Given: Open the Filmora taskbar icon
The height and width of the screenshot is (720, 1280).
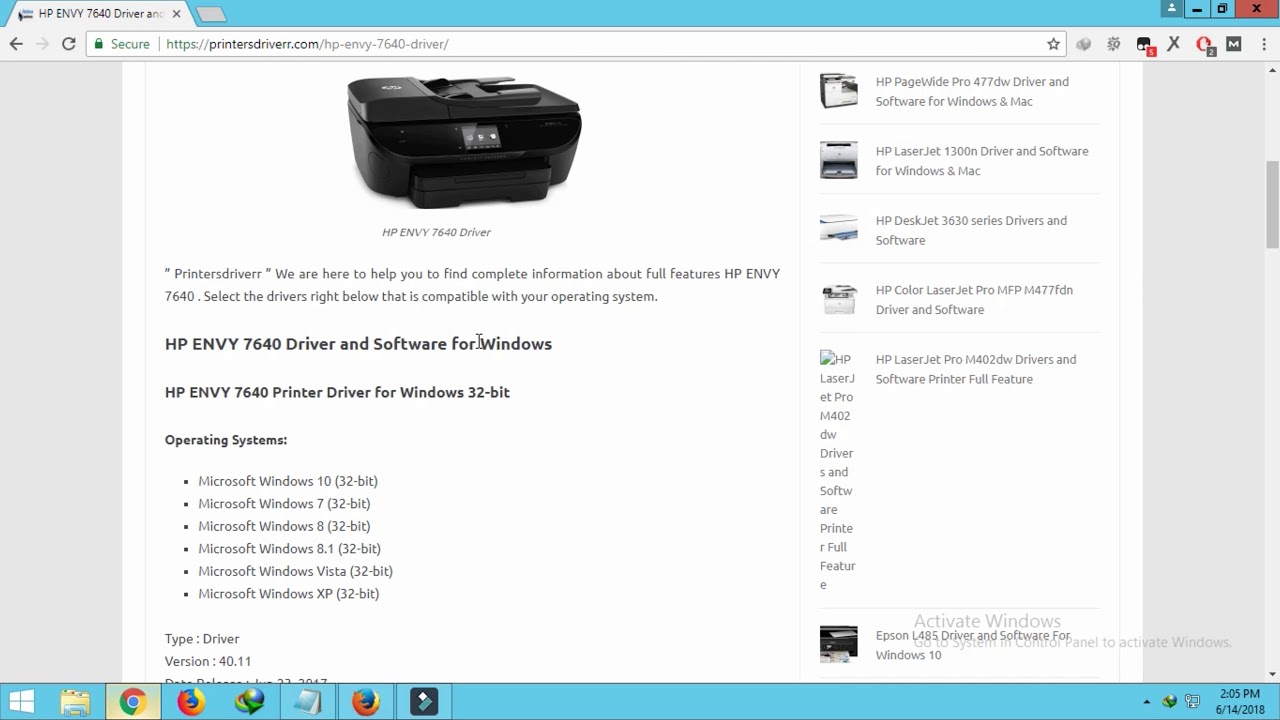Looking at the screenshot, I should [424, 702].
